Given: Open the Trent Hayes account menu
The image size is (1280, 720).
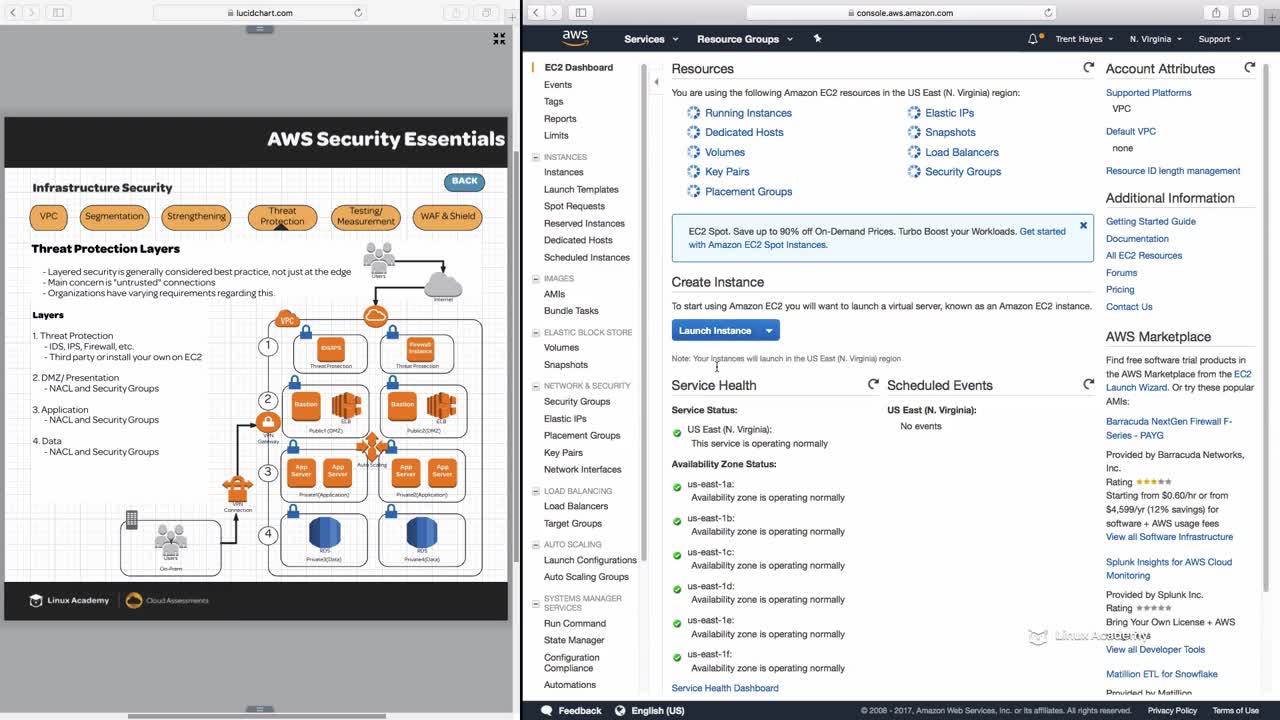Looking at the screenshot, I should (x=1084, y=39).
